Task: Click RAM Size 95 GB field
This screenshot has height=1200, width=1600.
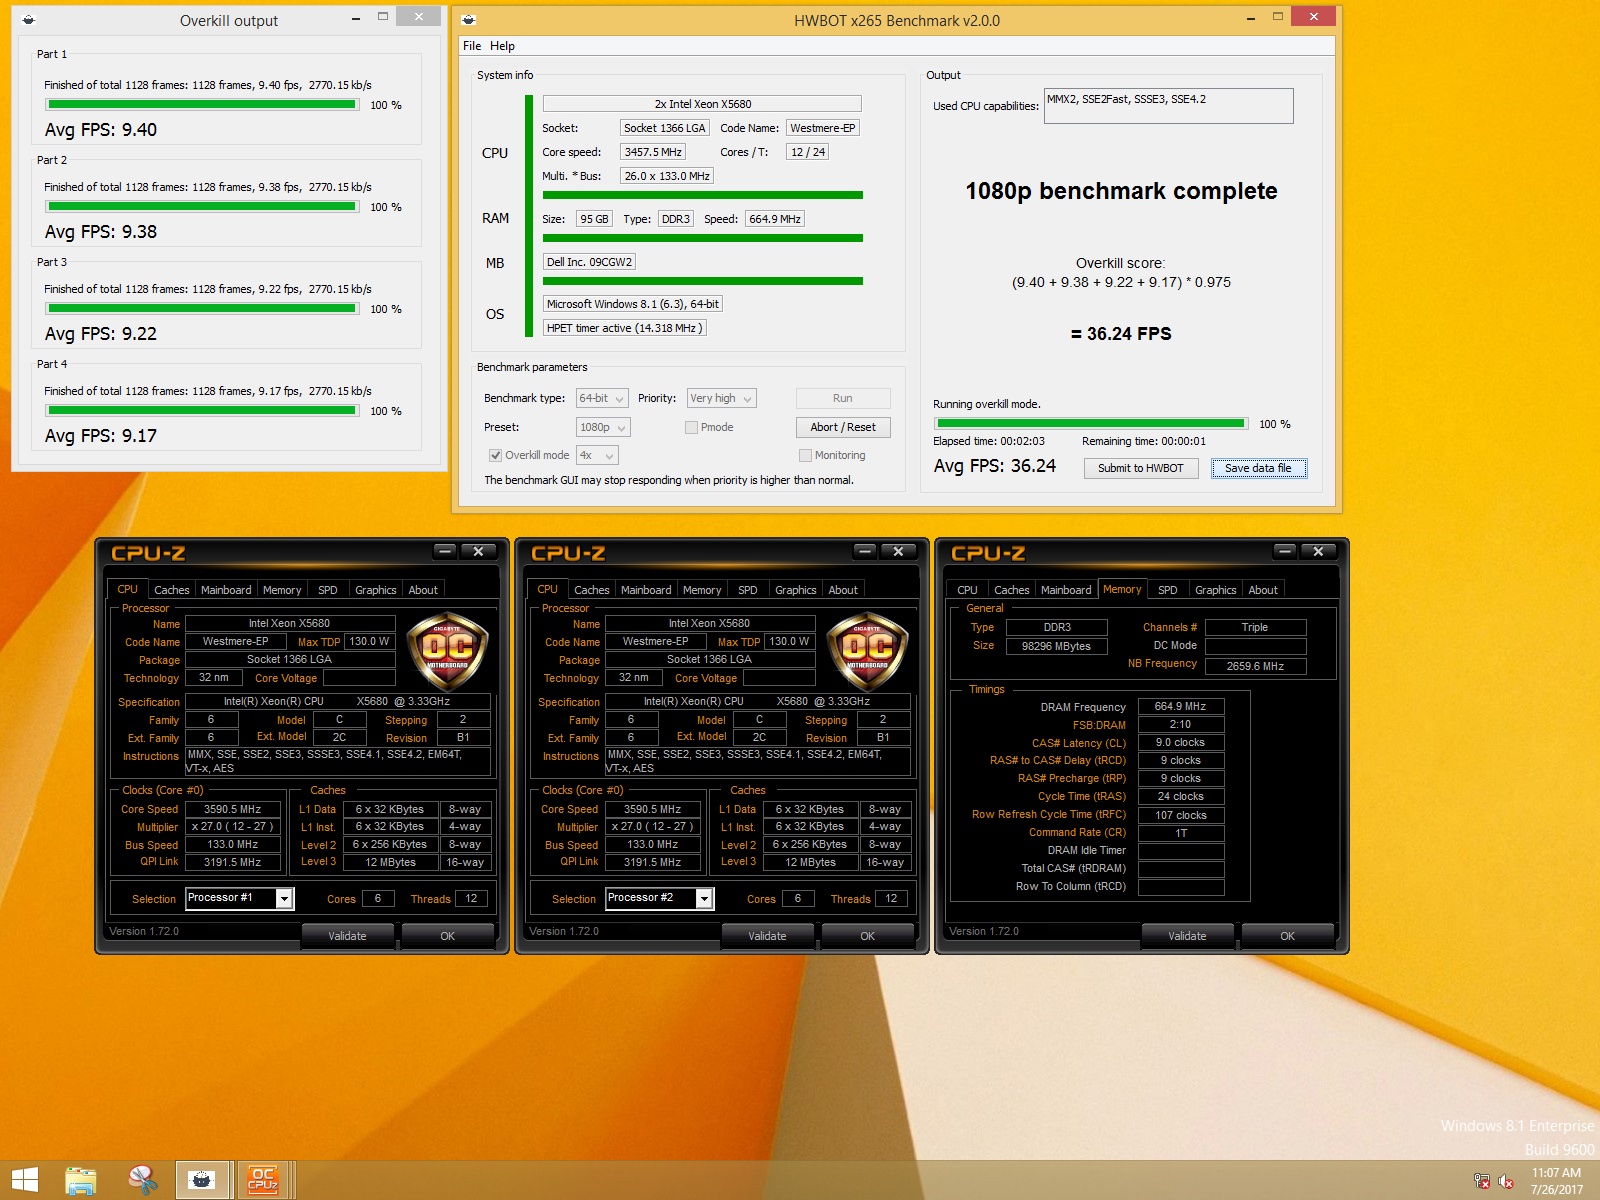Action: pos(594,219)
